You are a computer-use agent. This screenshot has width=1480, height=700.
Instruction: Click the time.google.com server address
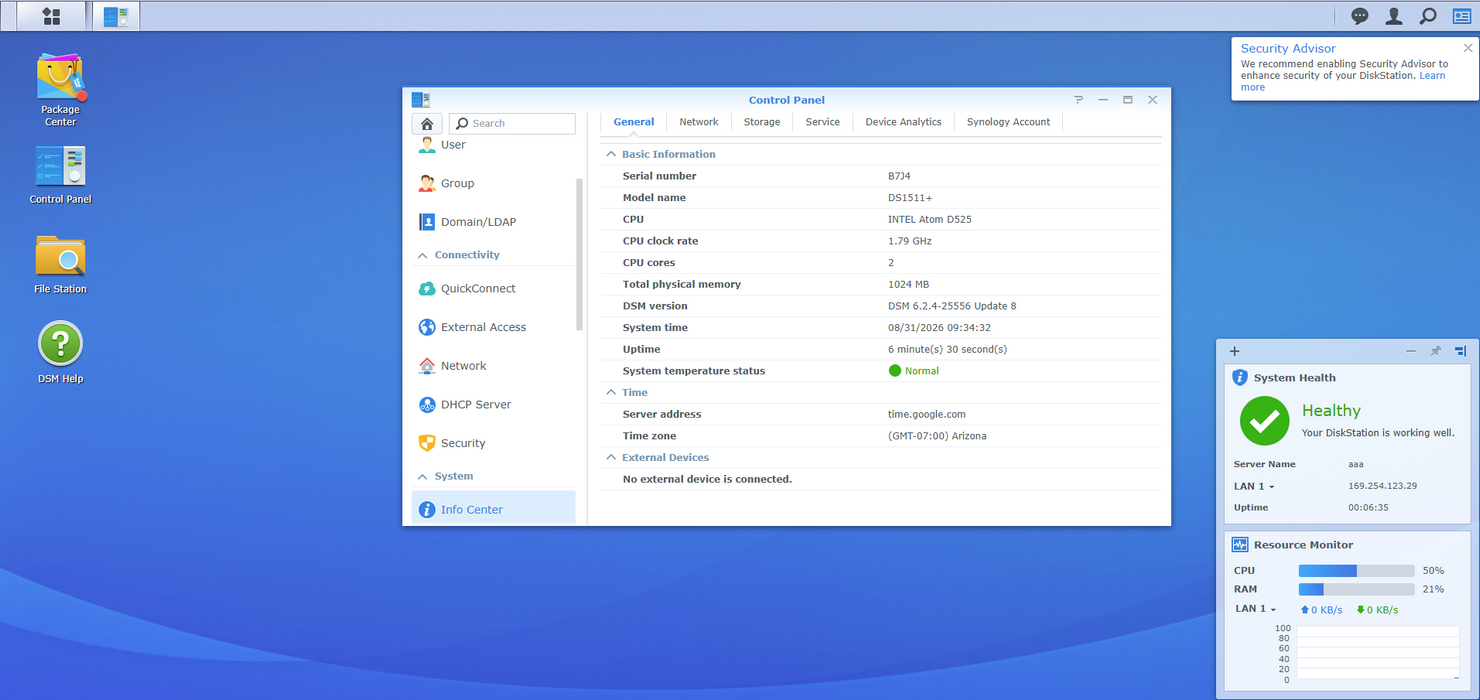coord(927,414)
